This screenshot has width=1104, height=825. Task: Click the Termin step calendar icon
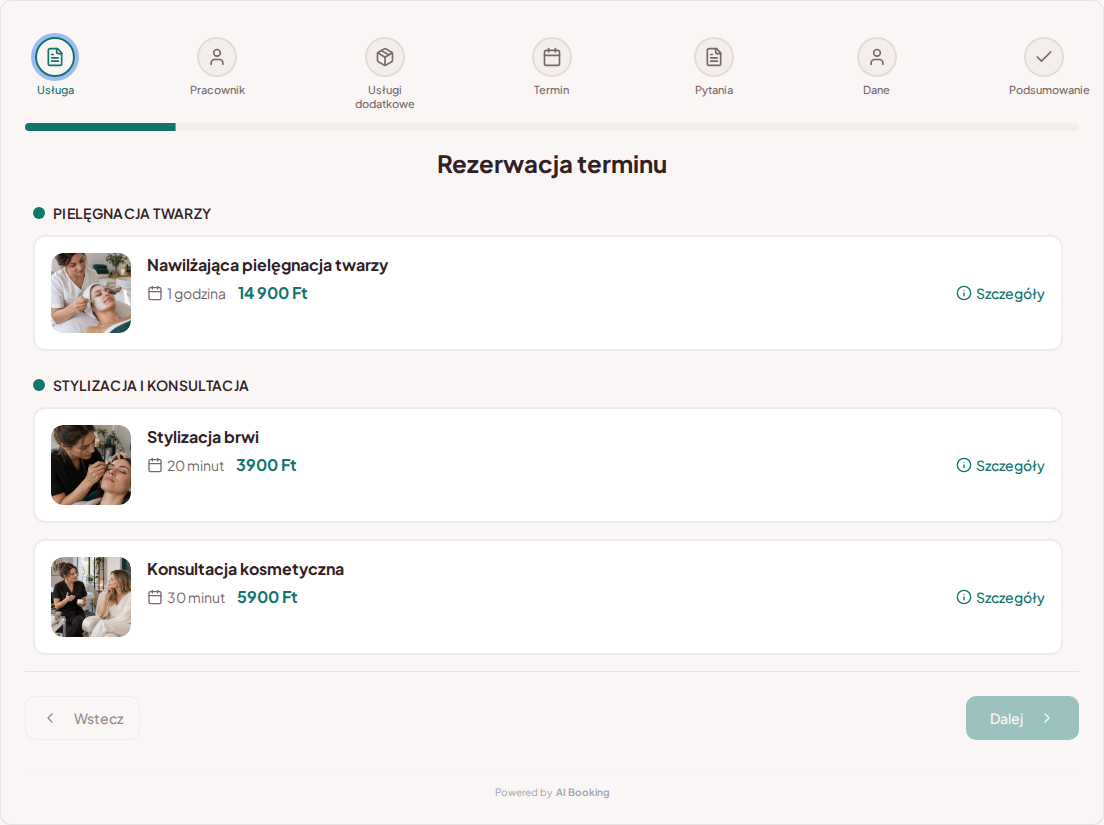552,57
